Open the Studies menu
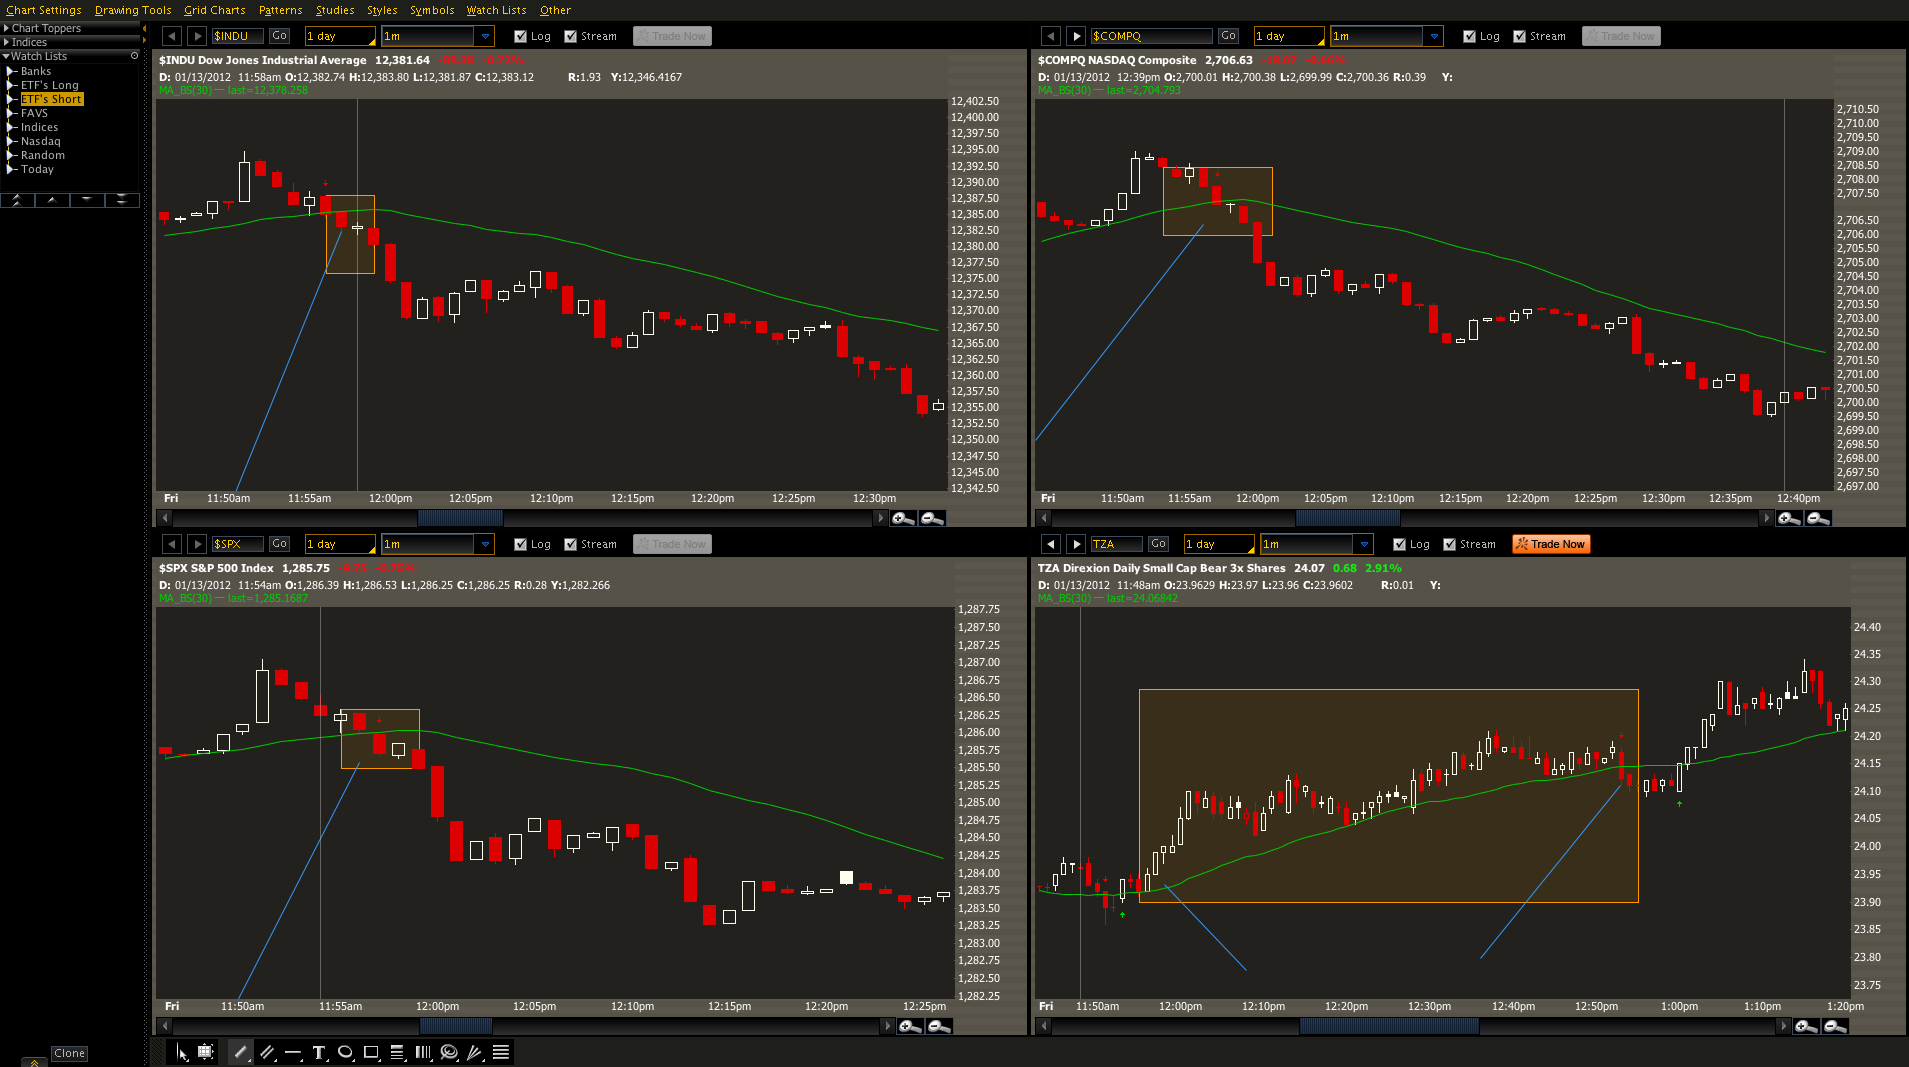This screenshot has height=1067, width=1909. (335, 10)
